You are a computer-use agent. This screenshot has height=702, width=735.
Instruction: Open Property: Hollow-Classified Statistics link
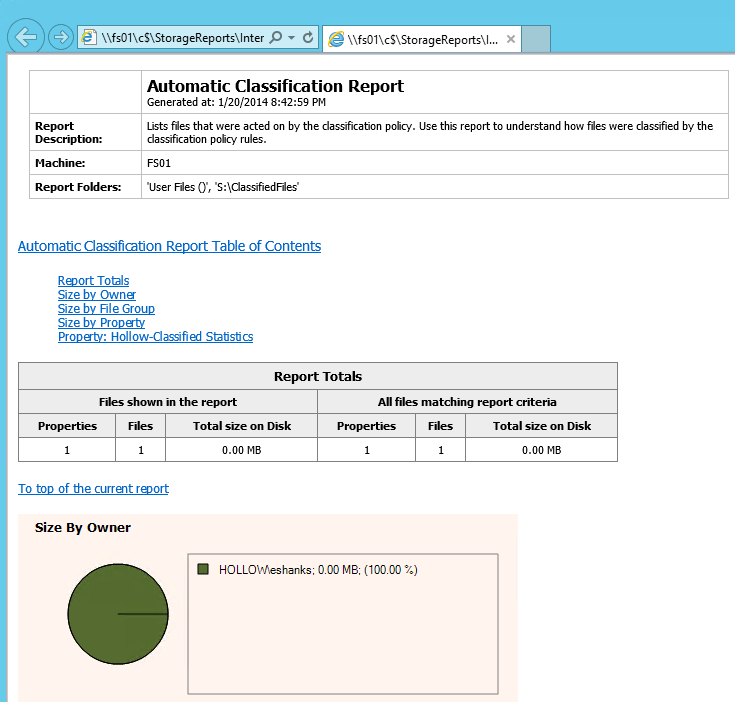click(x=155, y=337)
